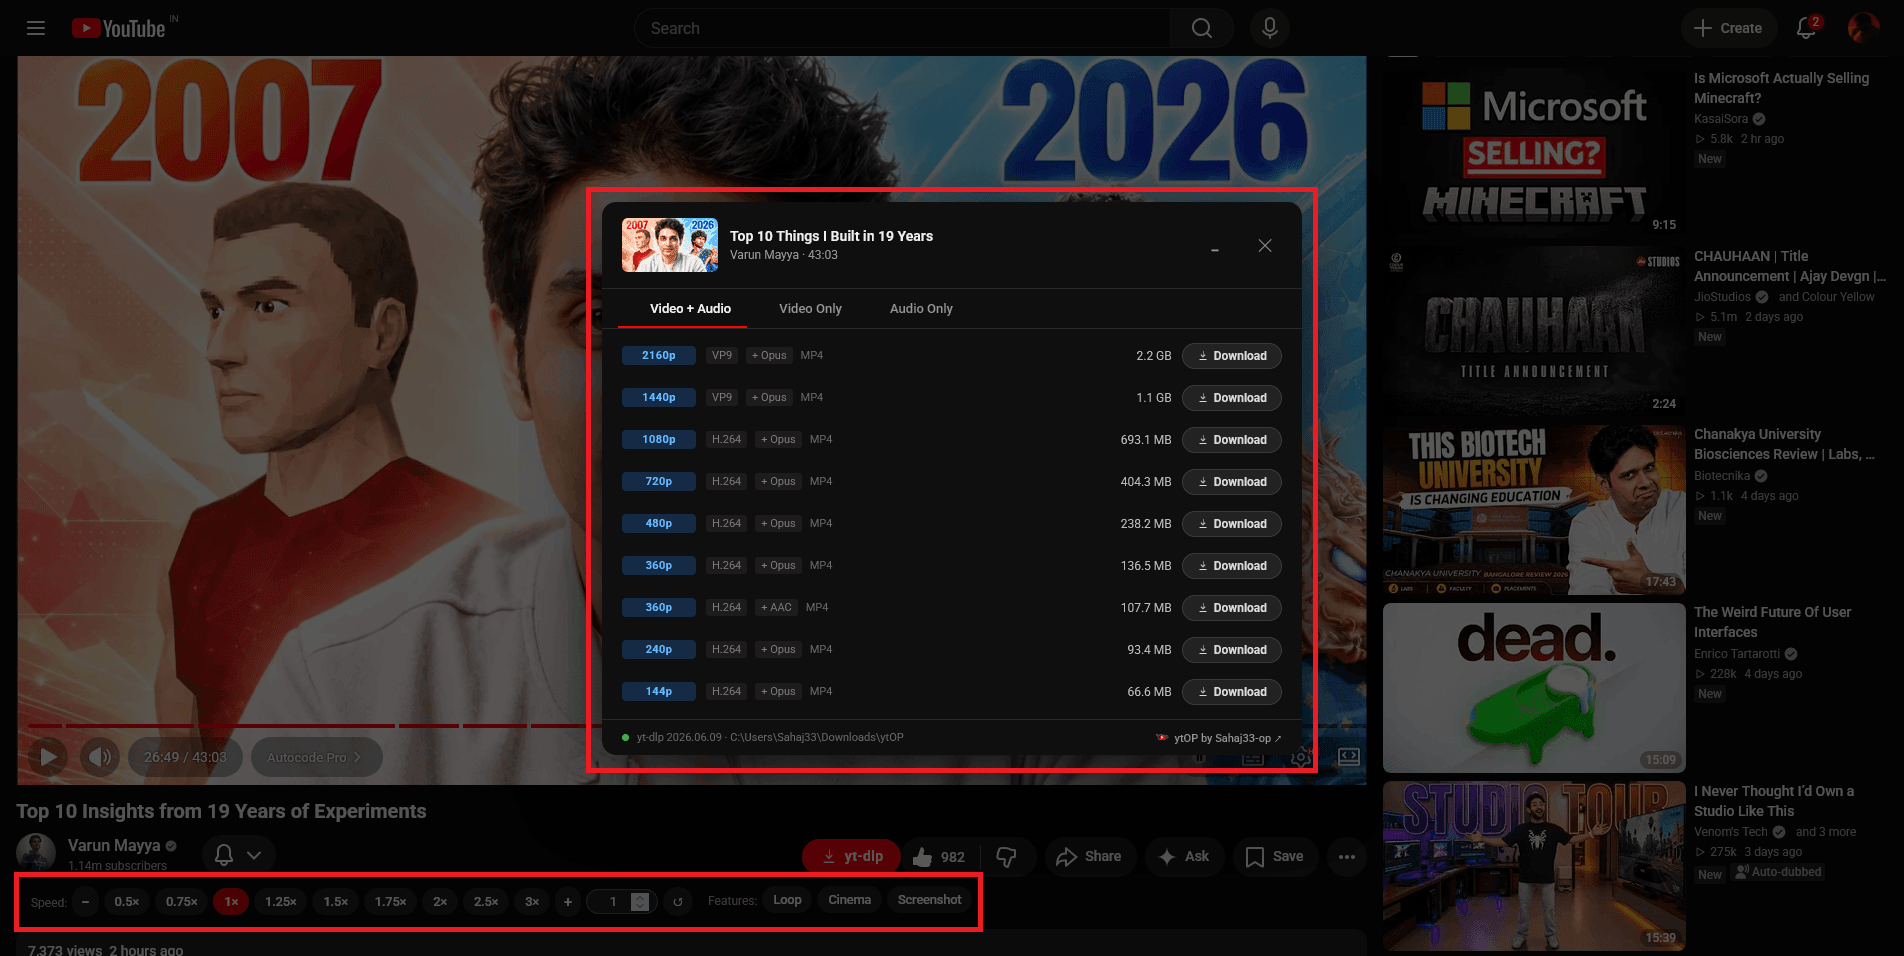Download the 1080p 693.1 MB format

click(x=1232, y=440)
